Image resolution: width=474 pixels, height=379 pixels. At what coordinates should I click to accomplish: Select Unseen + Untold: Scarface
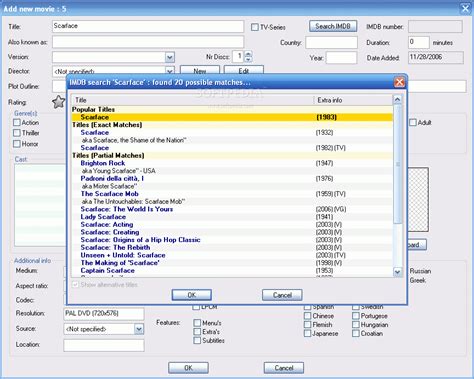tap(232, 255)
